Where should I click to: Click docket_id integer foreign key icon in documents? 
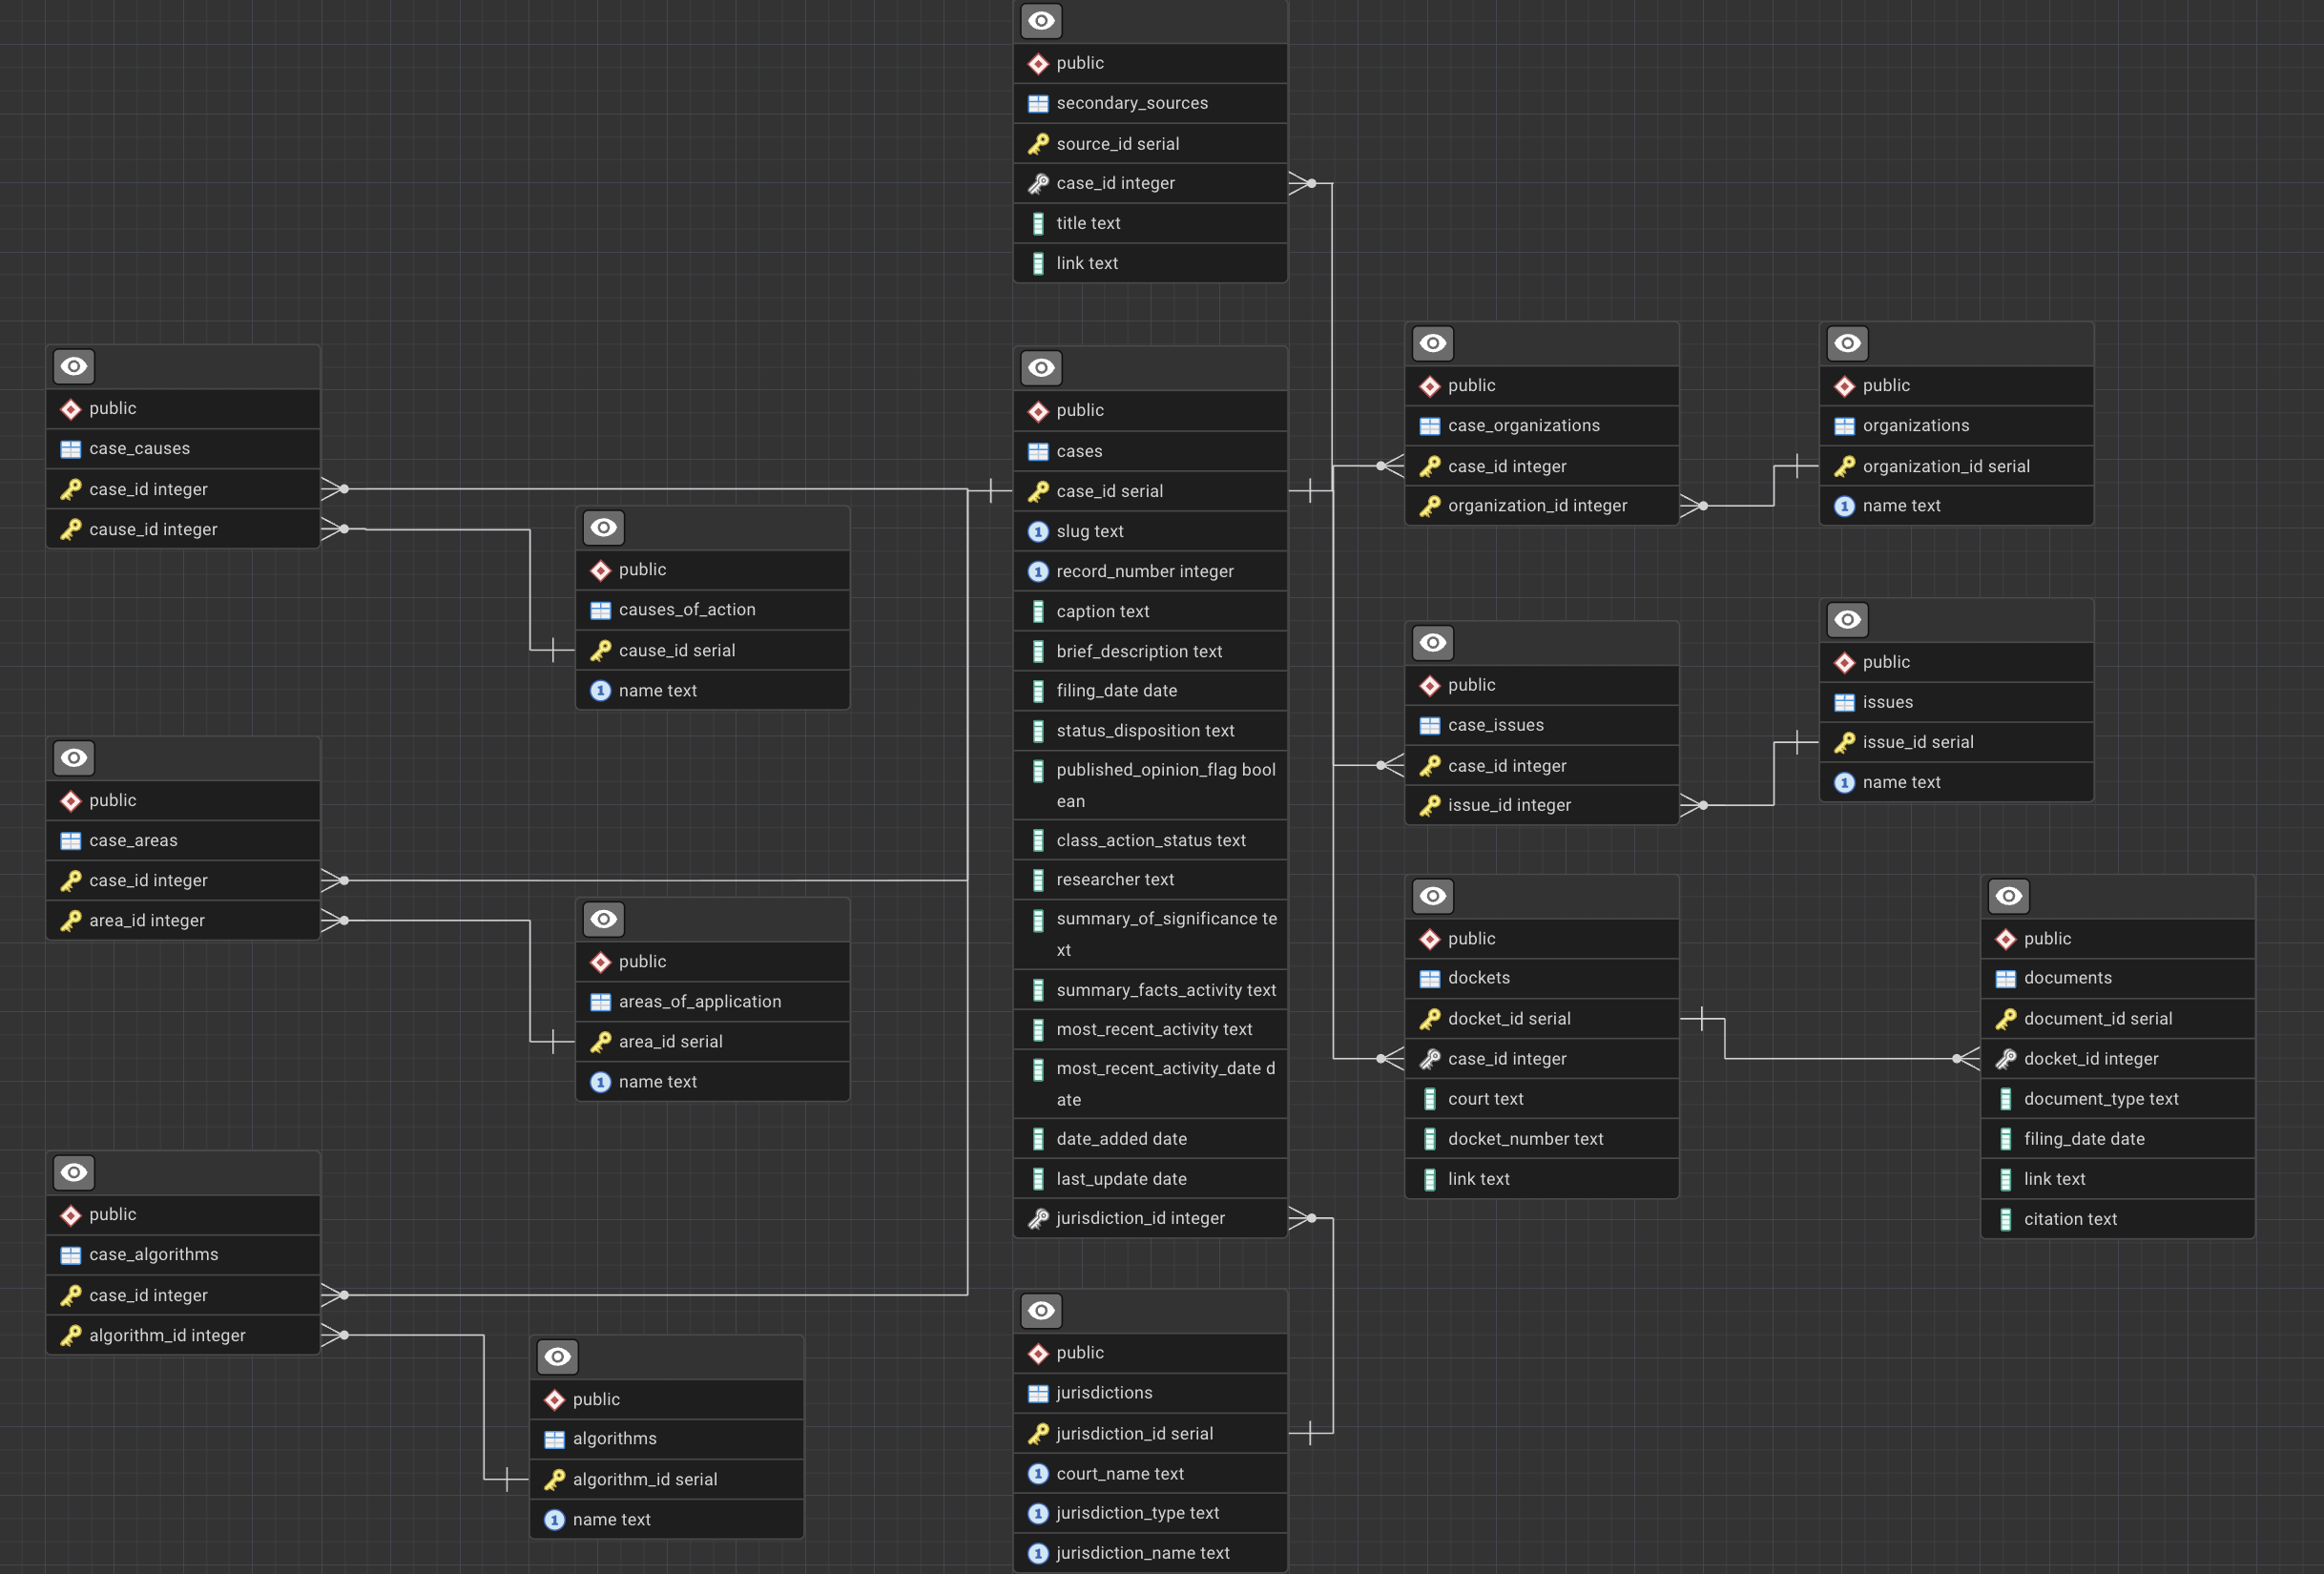pyautogui.click(x=2005, y=1059)
